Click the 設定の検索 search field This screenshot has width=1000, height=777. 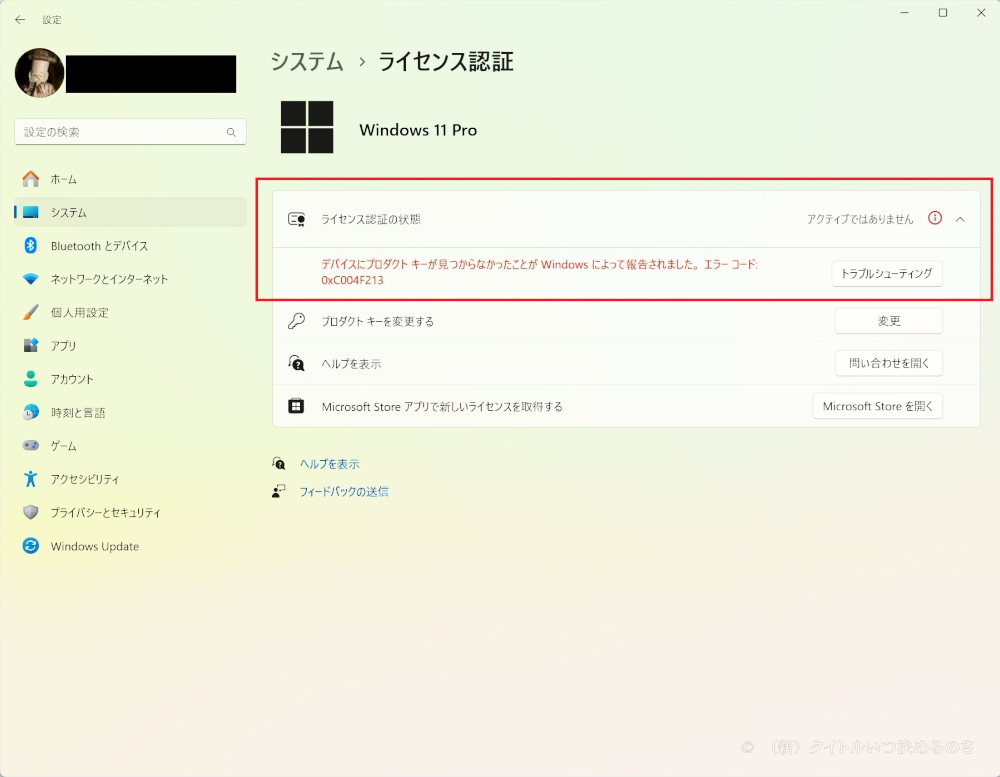click(x=130, y=132)
